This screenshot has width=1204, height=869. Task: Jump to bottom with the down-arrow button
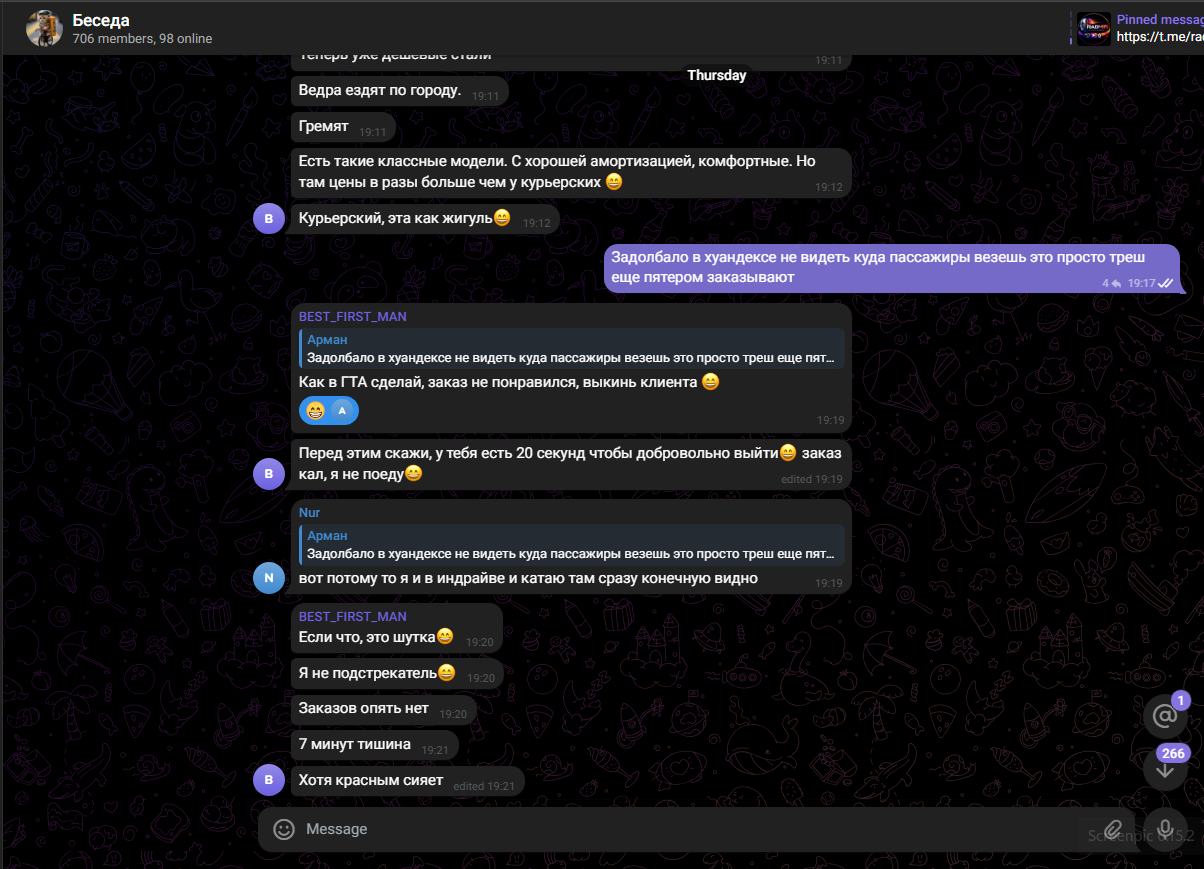(1165, 770)
